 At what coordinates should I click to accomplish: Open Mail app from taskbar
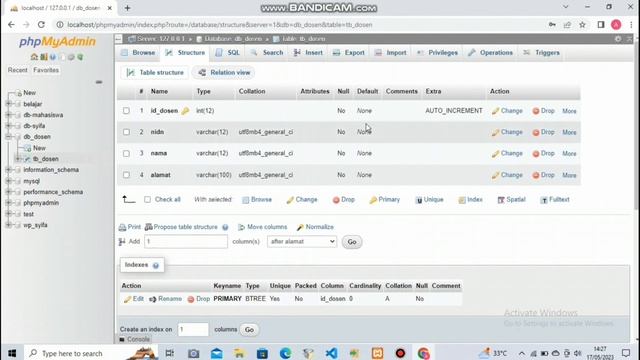click(x=216, y=353)
